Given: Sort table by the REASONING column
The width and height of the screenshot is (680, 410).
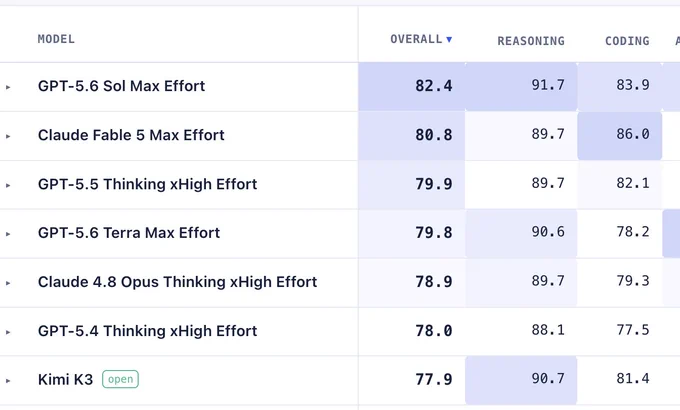Looking at the screenshot, I should pos(531,41).
